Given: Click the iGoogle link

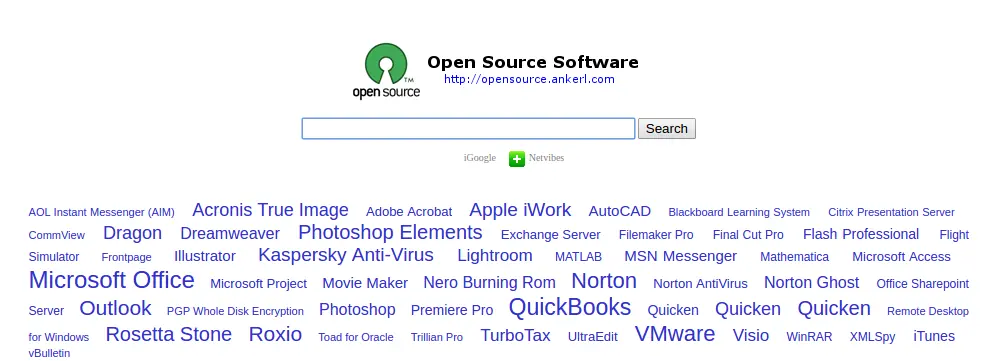Looking at the screenshot, I should pyautogui.click(x=479, y=158).
